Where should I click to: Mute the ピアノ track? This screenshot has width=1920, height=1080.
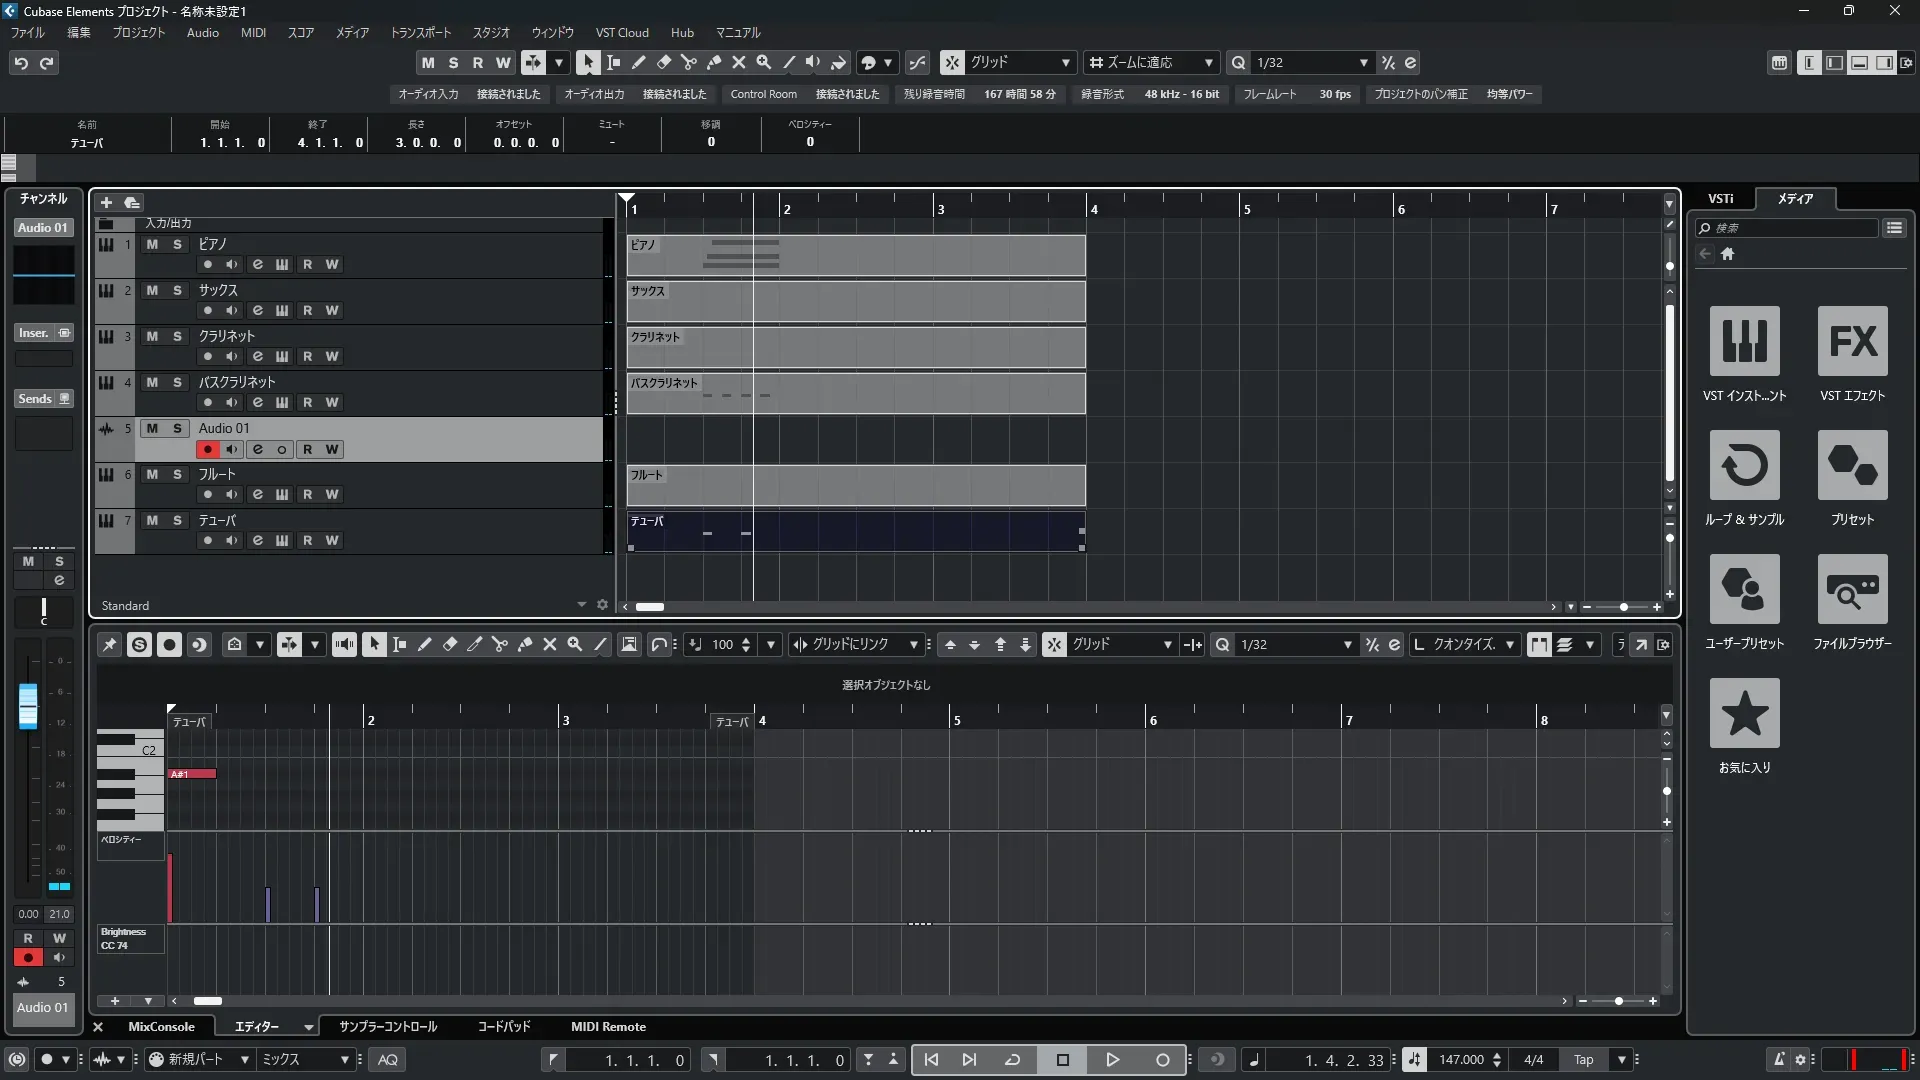coord(152,244)
